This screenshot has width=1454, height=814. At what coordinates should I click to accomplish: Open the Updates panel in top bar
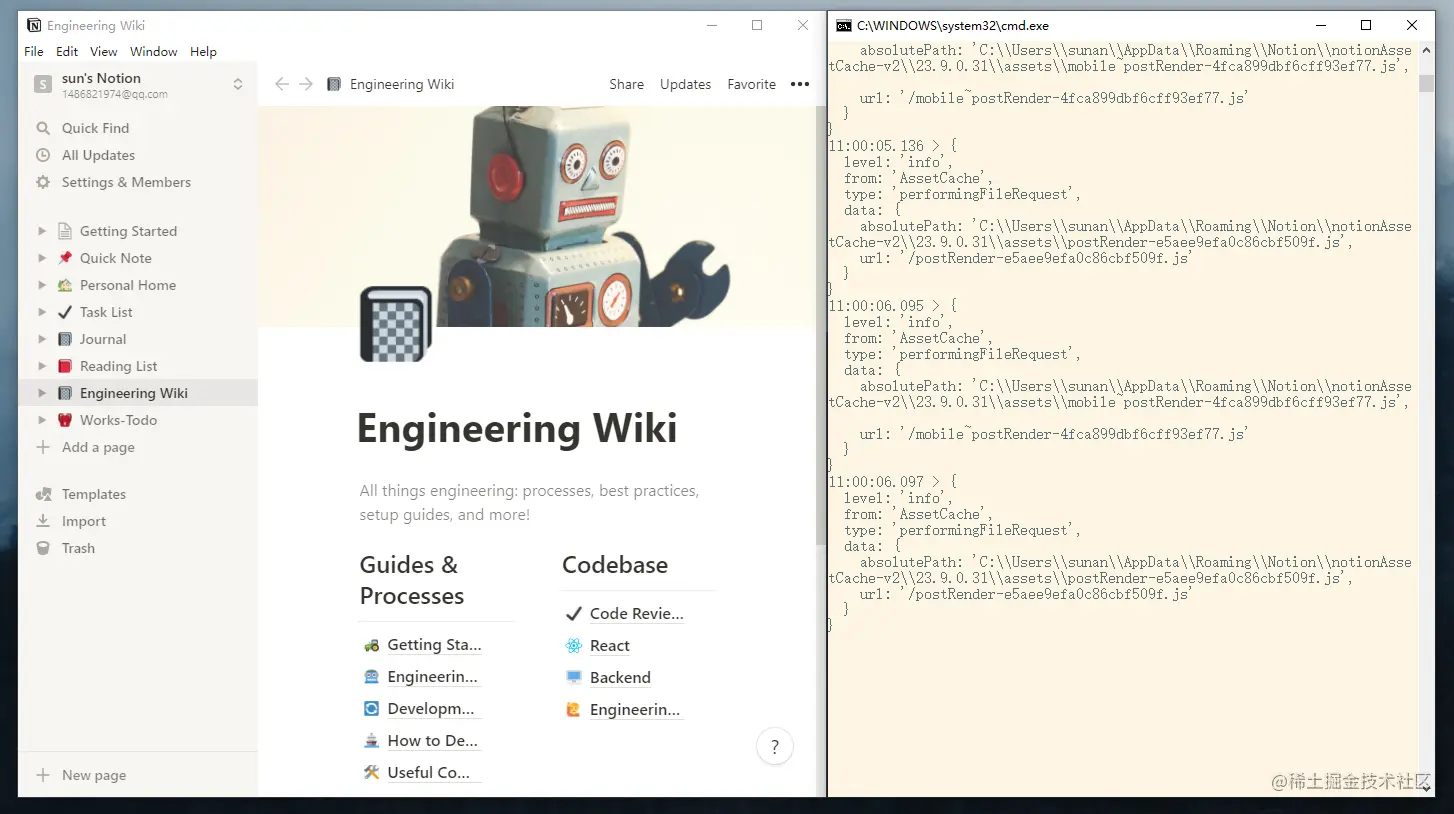click(x=686, y=84)
